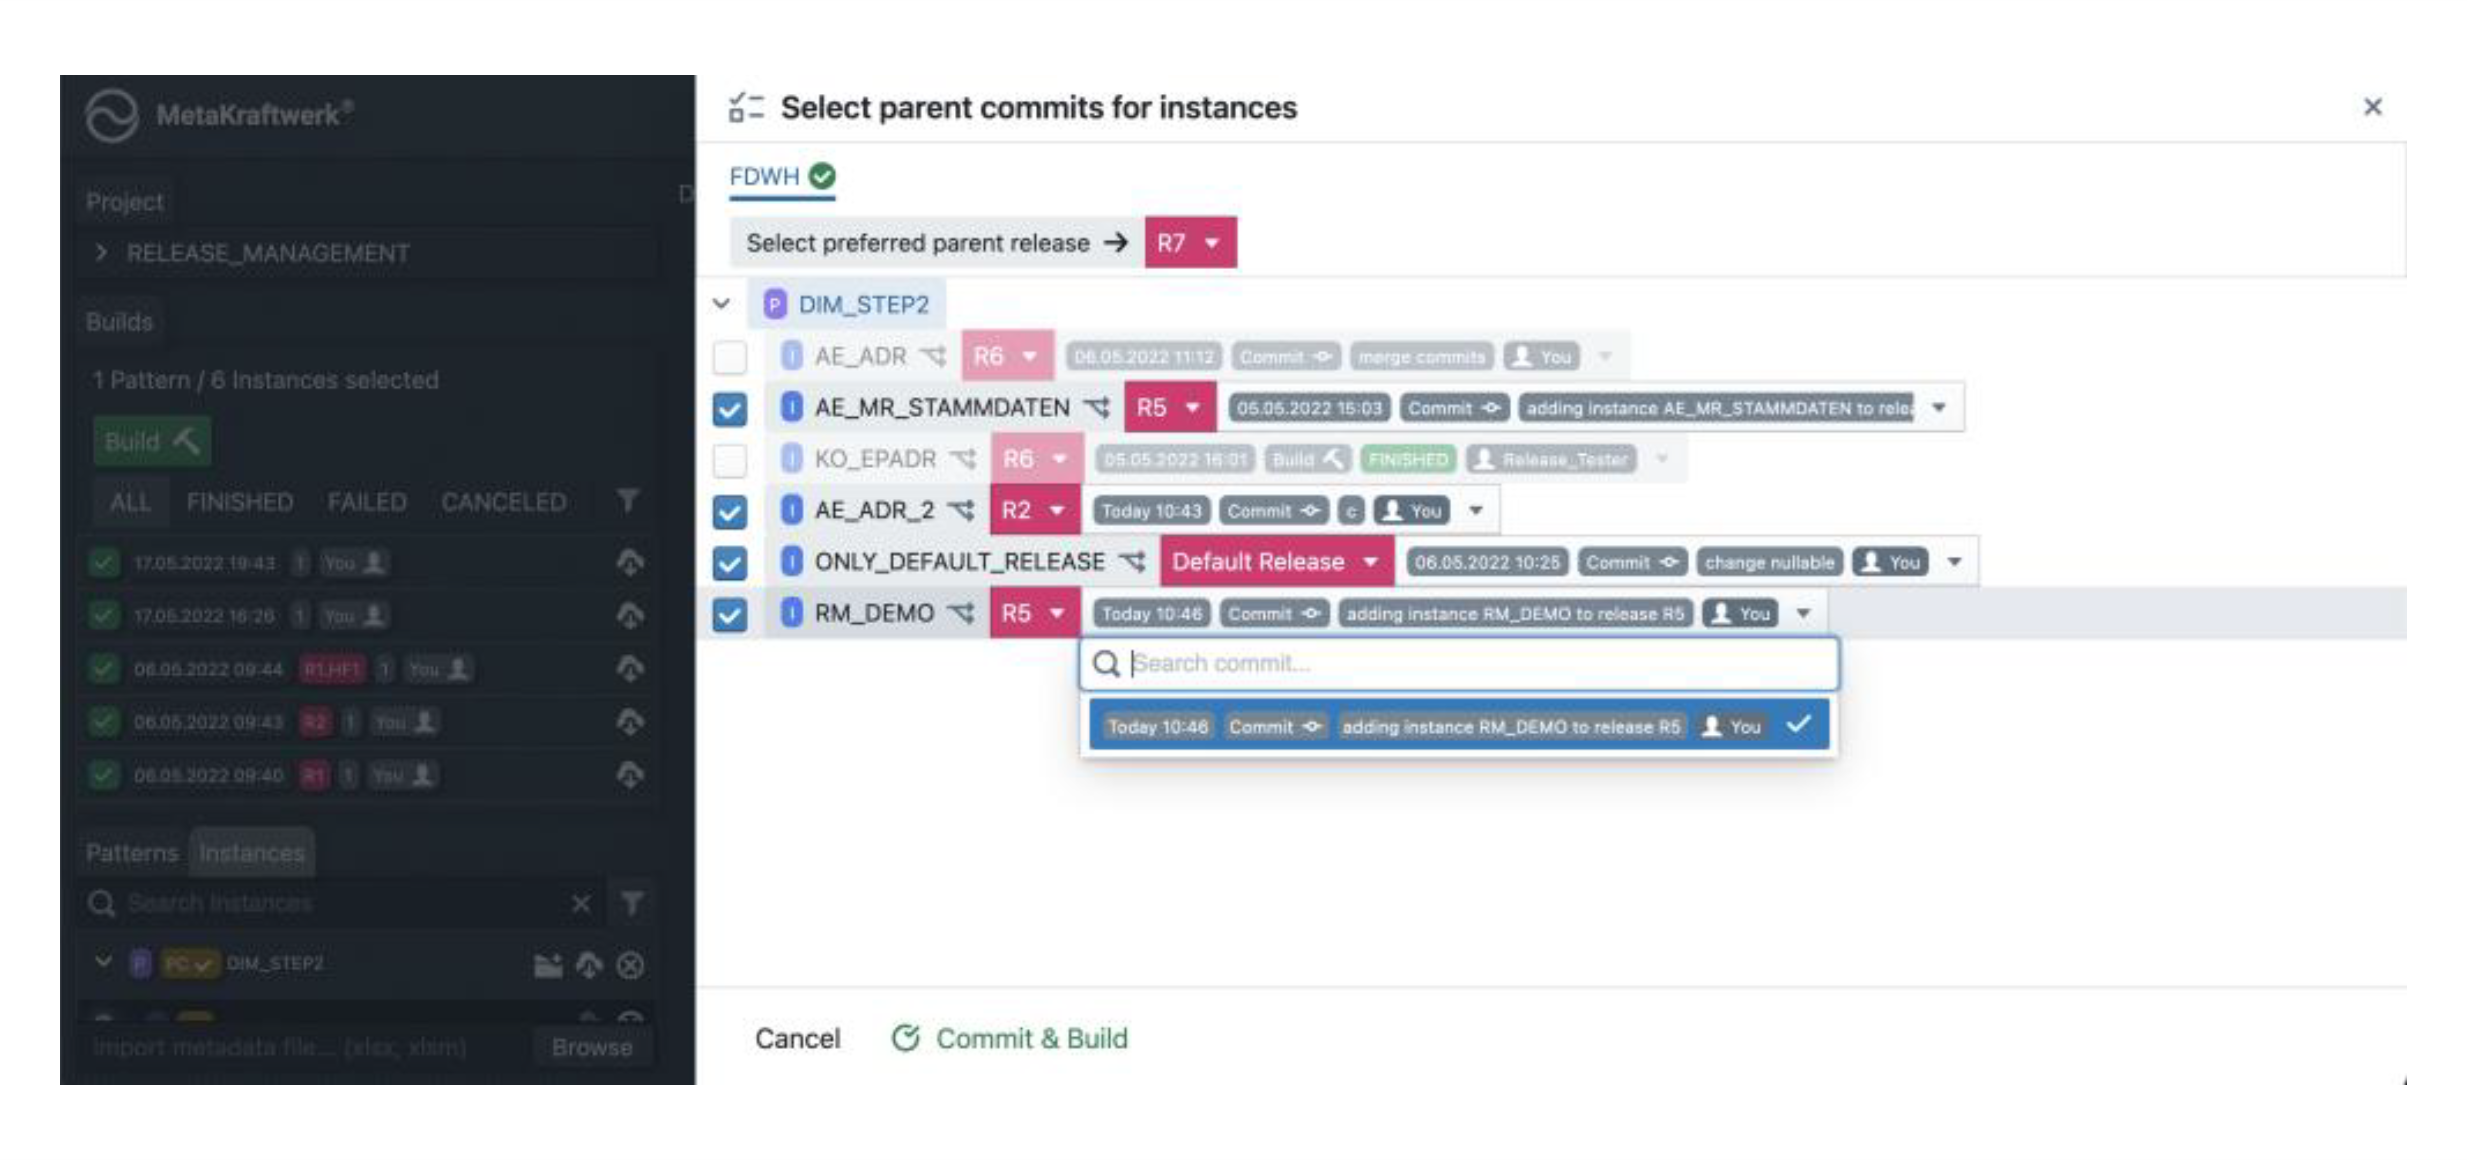The width and height of the screenshot is (2467, 1160).
Task: Click the branch icon next to AE_ADR_2
Action: click(x=961, y=510)
